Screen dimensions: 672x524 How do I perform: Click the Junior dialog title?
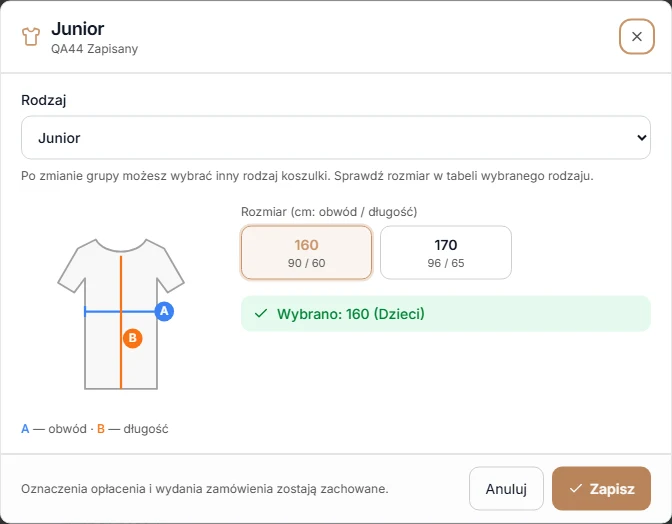(x=78, y=29)
